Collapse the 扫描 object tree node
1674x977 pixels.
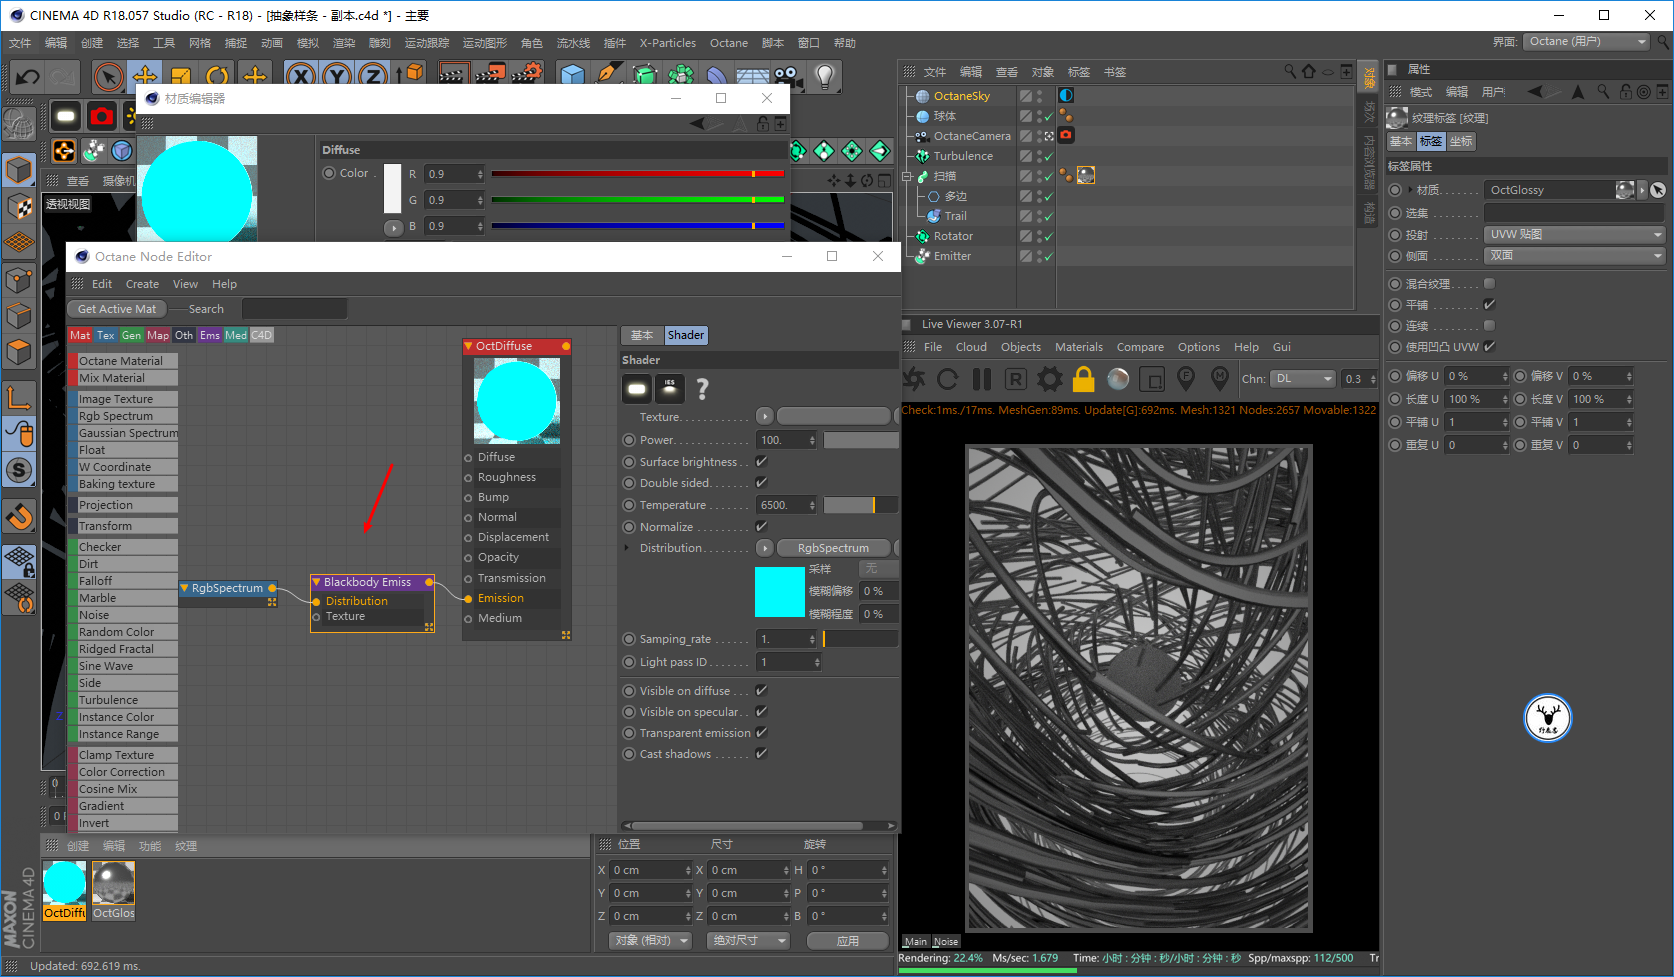coord(907,176)
